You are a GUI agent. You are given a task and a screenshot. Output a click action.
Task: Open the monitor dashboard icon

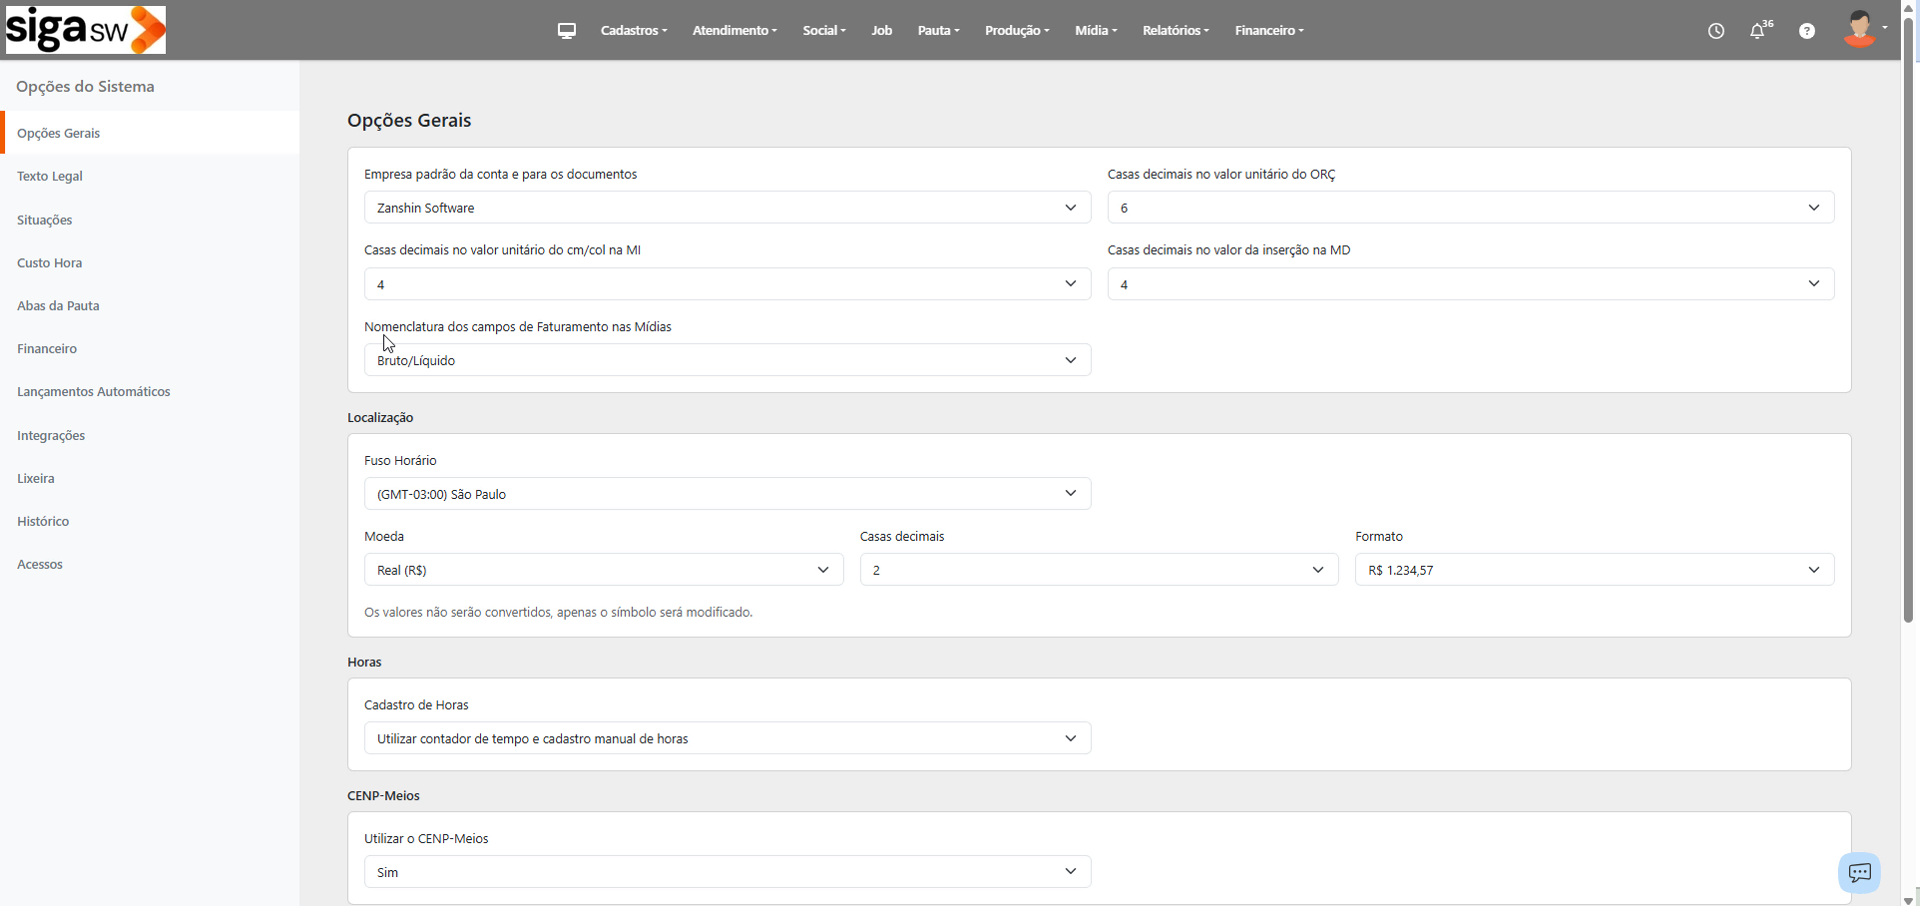pos(567,31)
